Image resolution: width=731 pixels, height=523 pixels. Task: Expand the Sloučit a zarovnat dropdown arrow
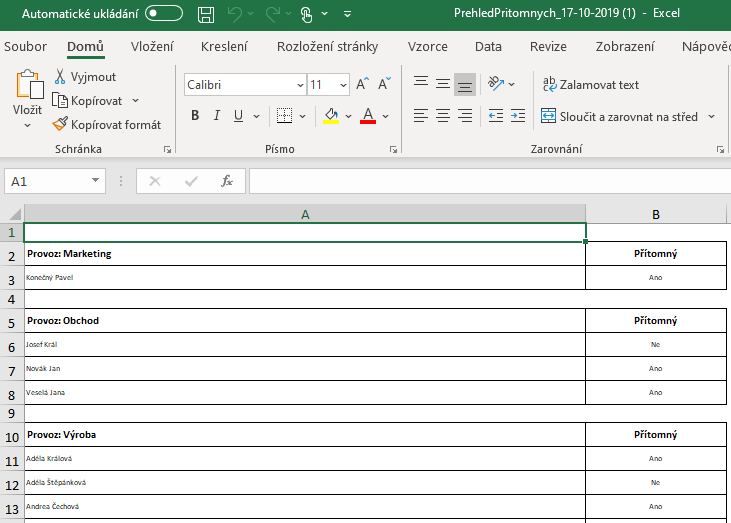[x=711, y=116]
